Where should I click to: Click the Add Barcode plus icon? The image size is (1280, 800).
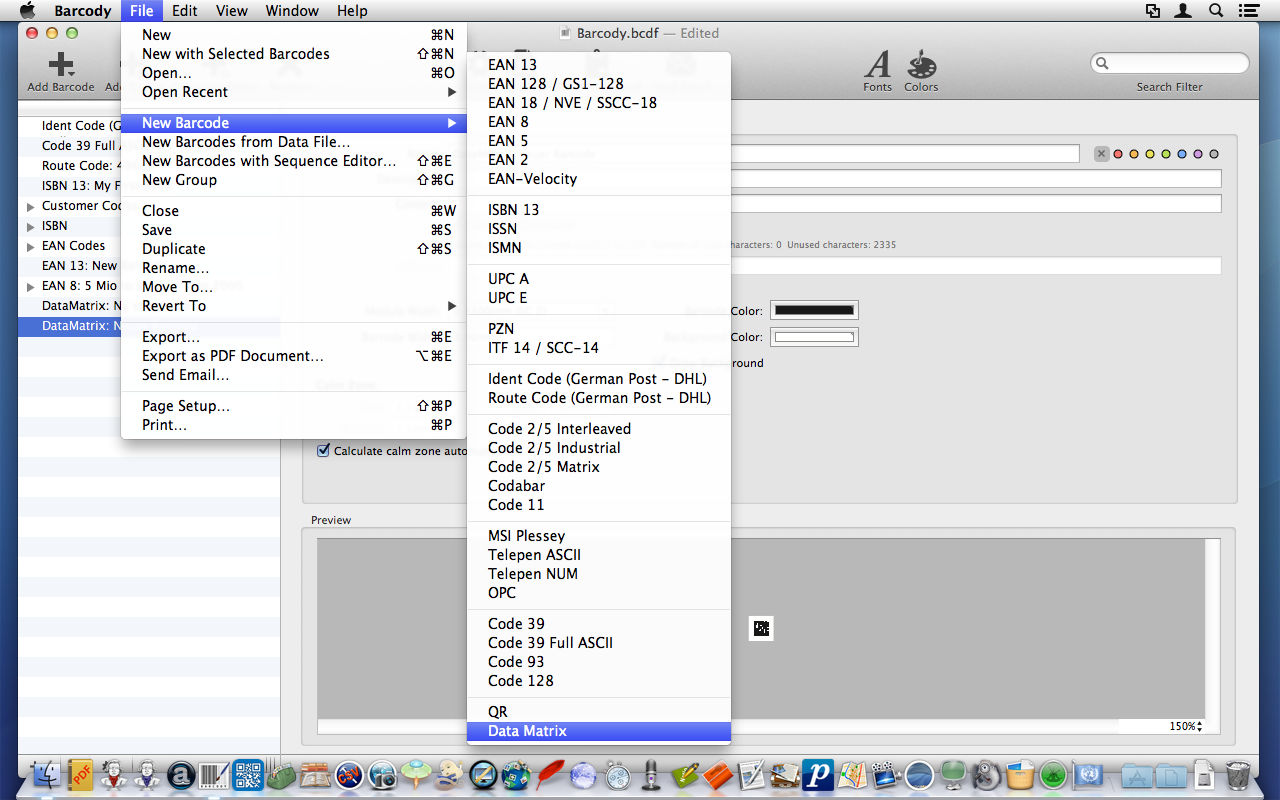(x=61, y=65)
